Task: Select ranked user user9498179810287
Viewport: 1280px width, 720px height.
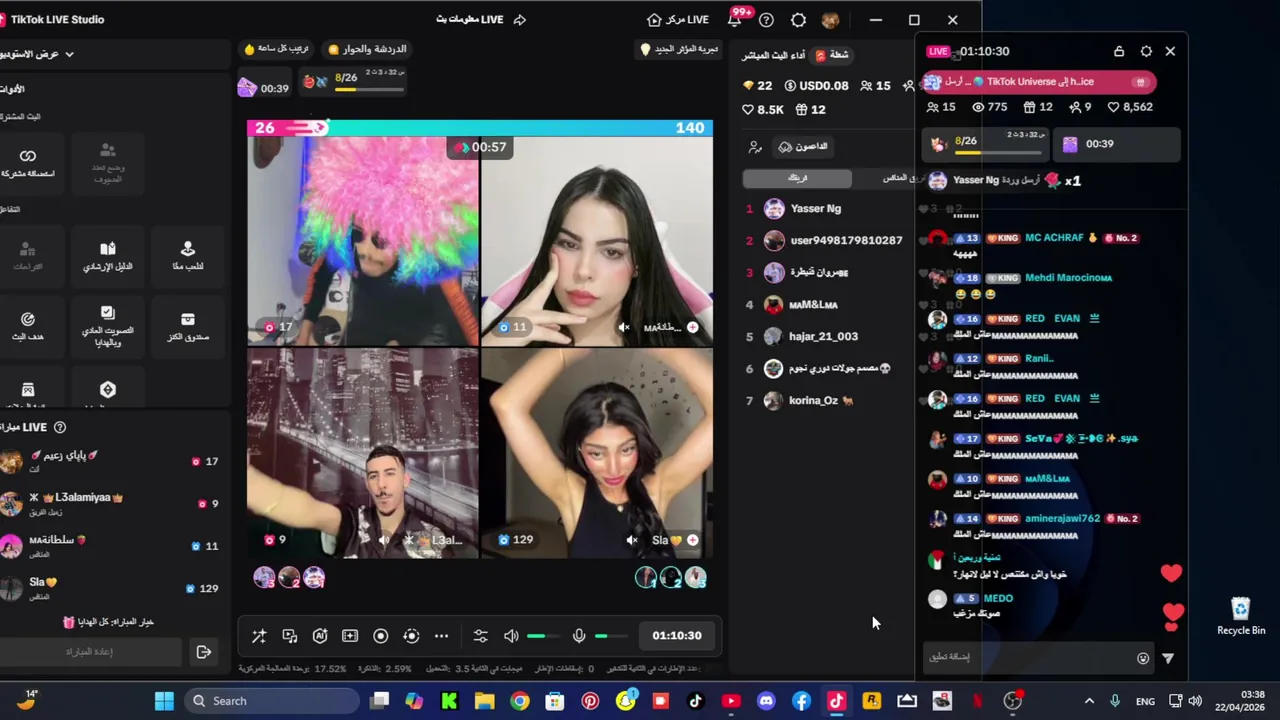Action: coord(846,240)
